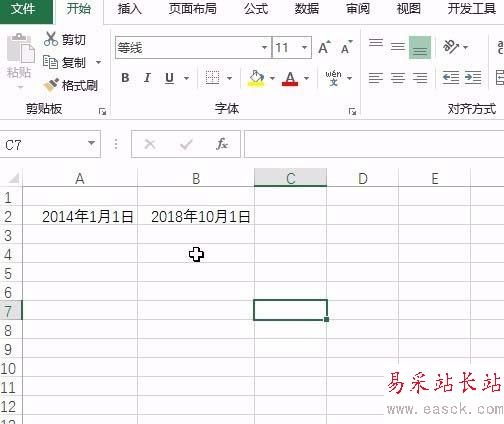Screen dimensions: 504x424
Task: Select cell with 2014年1月1日
Action: [x=80, y=216]
